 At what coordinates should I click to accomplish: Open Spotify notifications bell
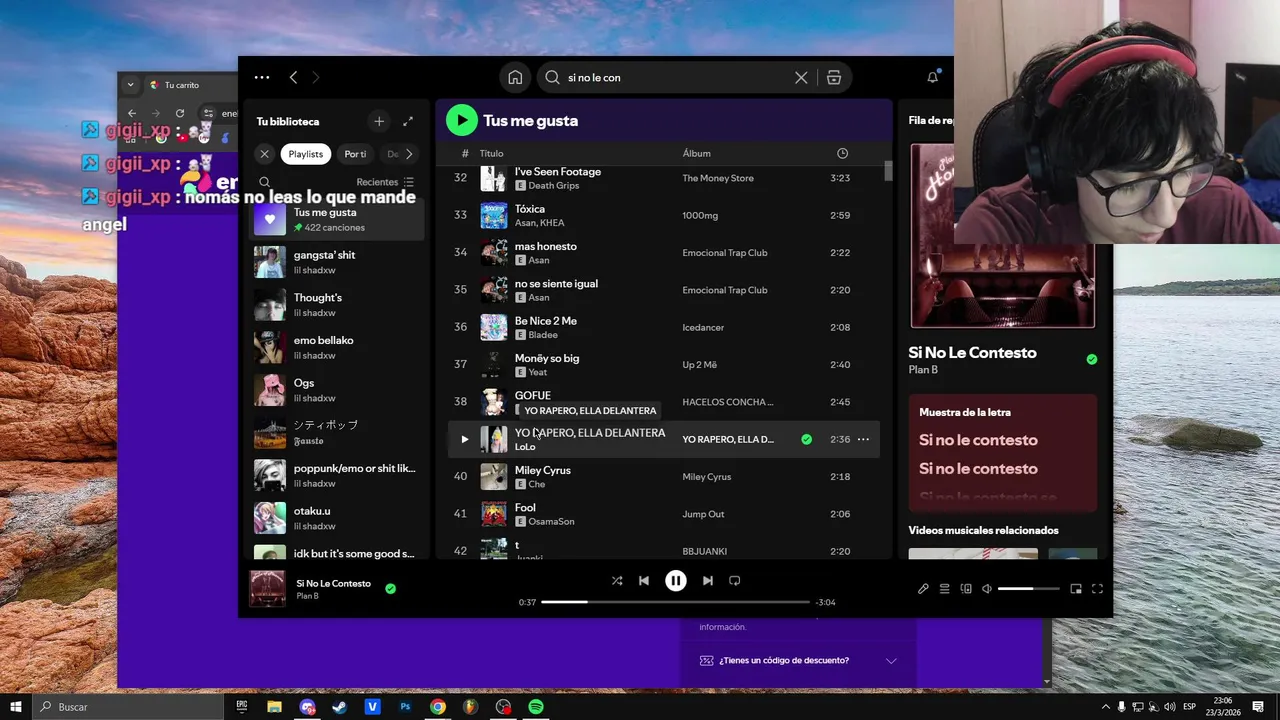932,77
